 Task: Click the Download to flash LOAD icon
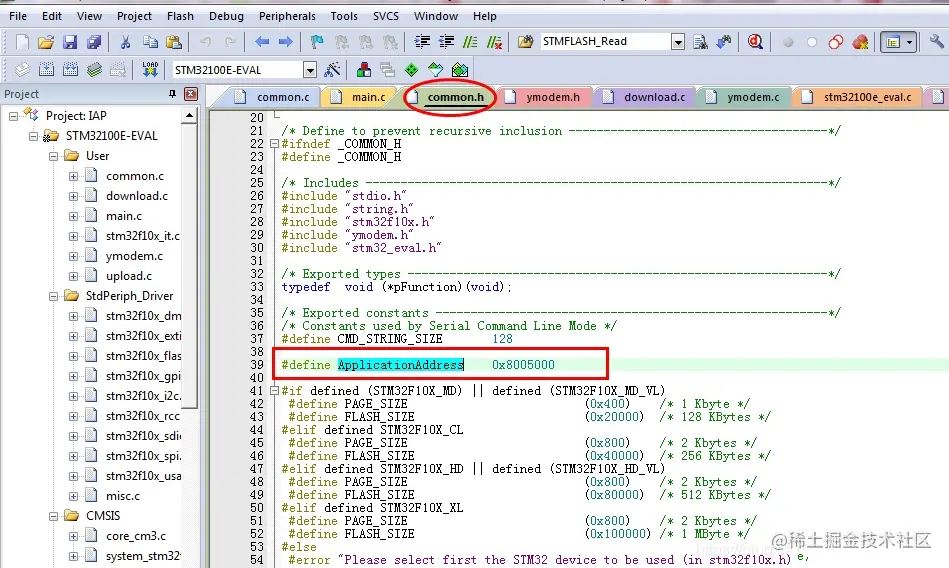(150, 70)
